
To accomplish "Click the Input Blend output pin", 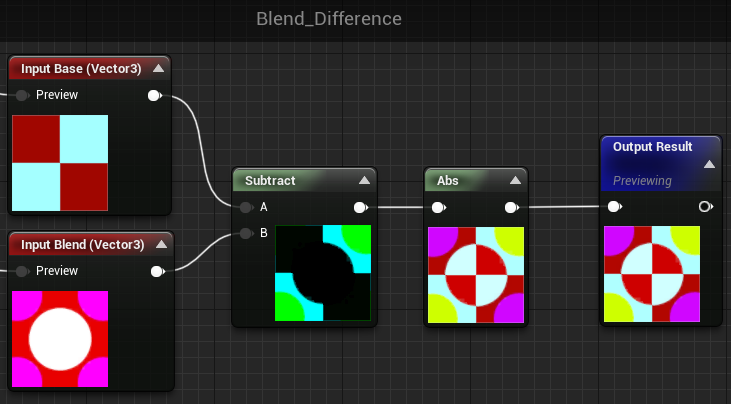I will (x=157, y=271).
